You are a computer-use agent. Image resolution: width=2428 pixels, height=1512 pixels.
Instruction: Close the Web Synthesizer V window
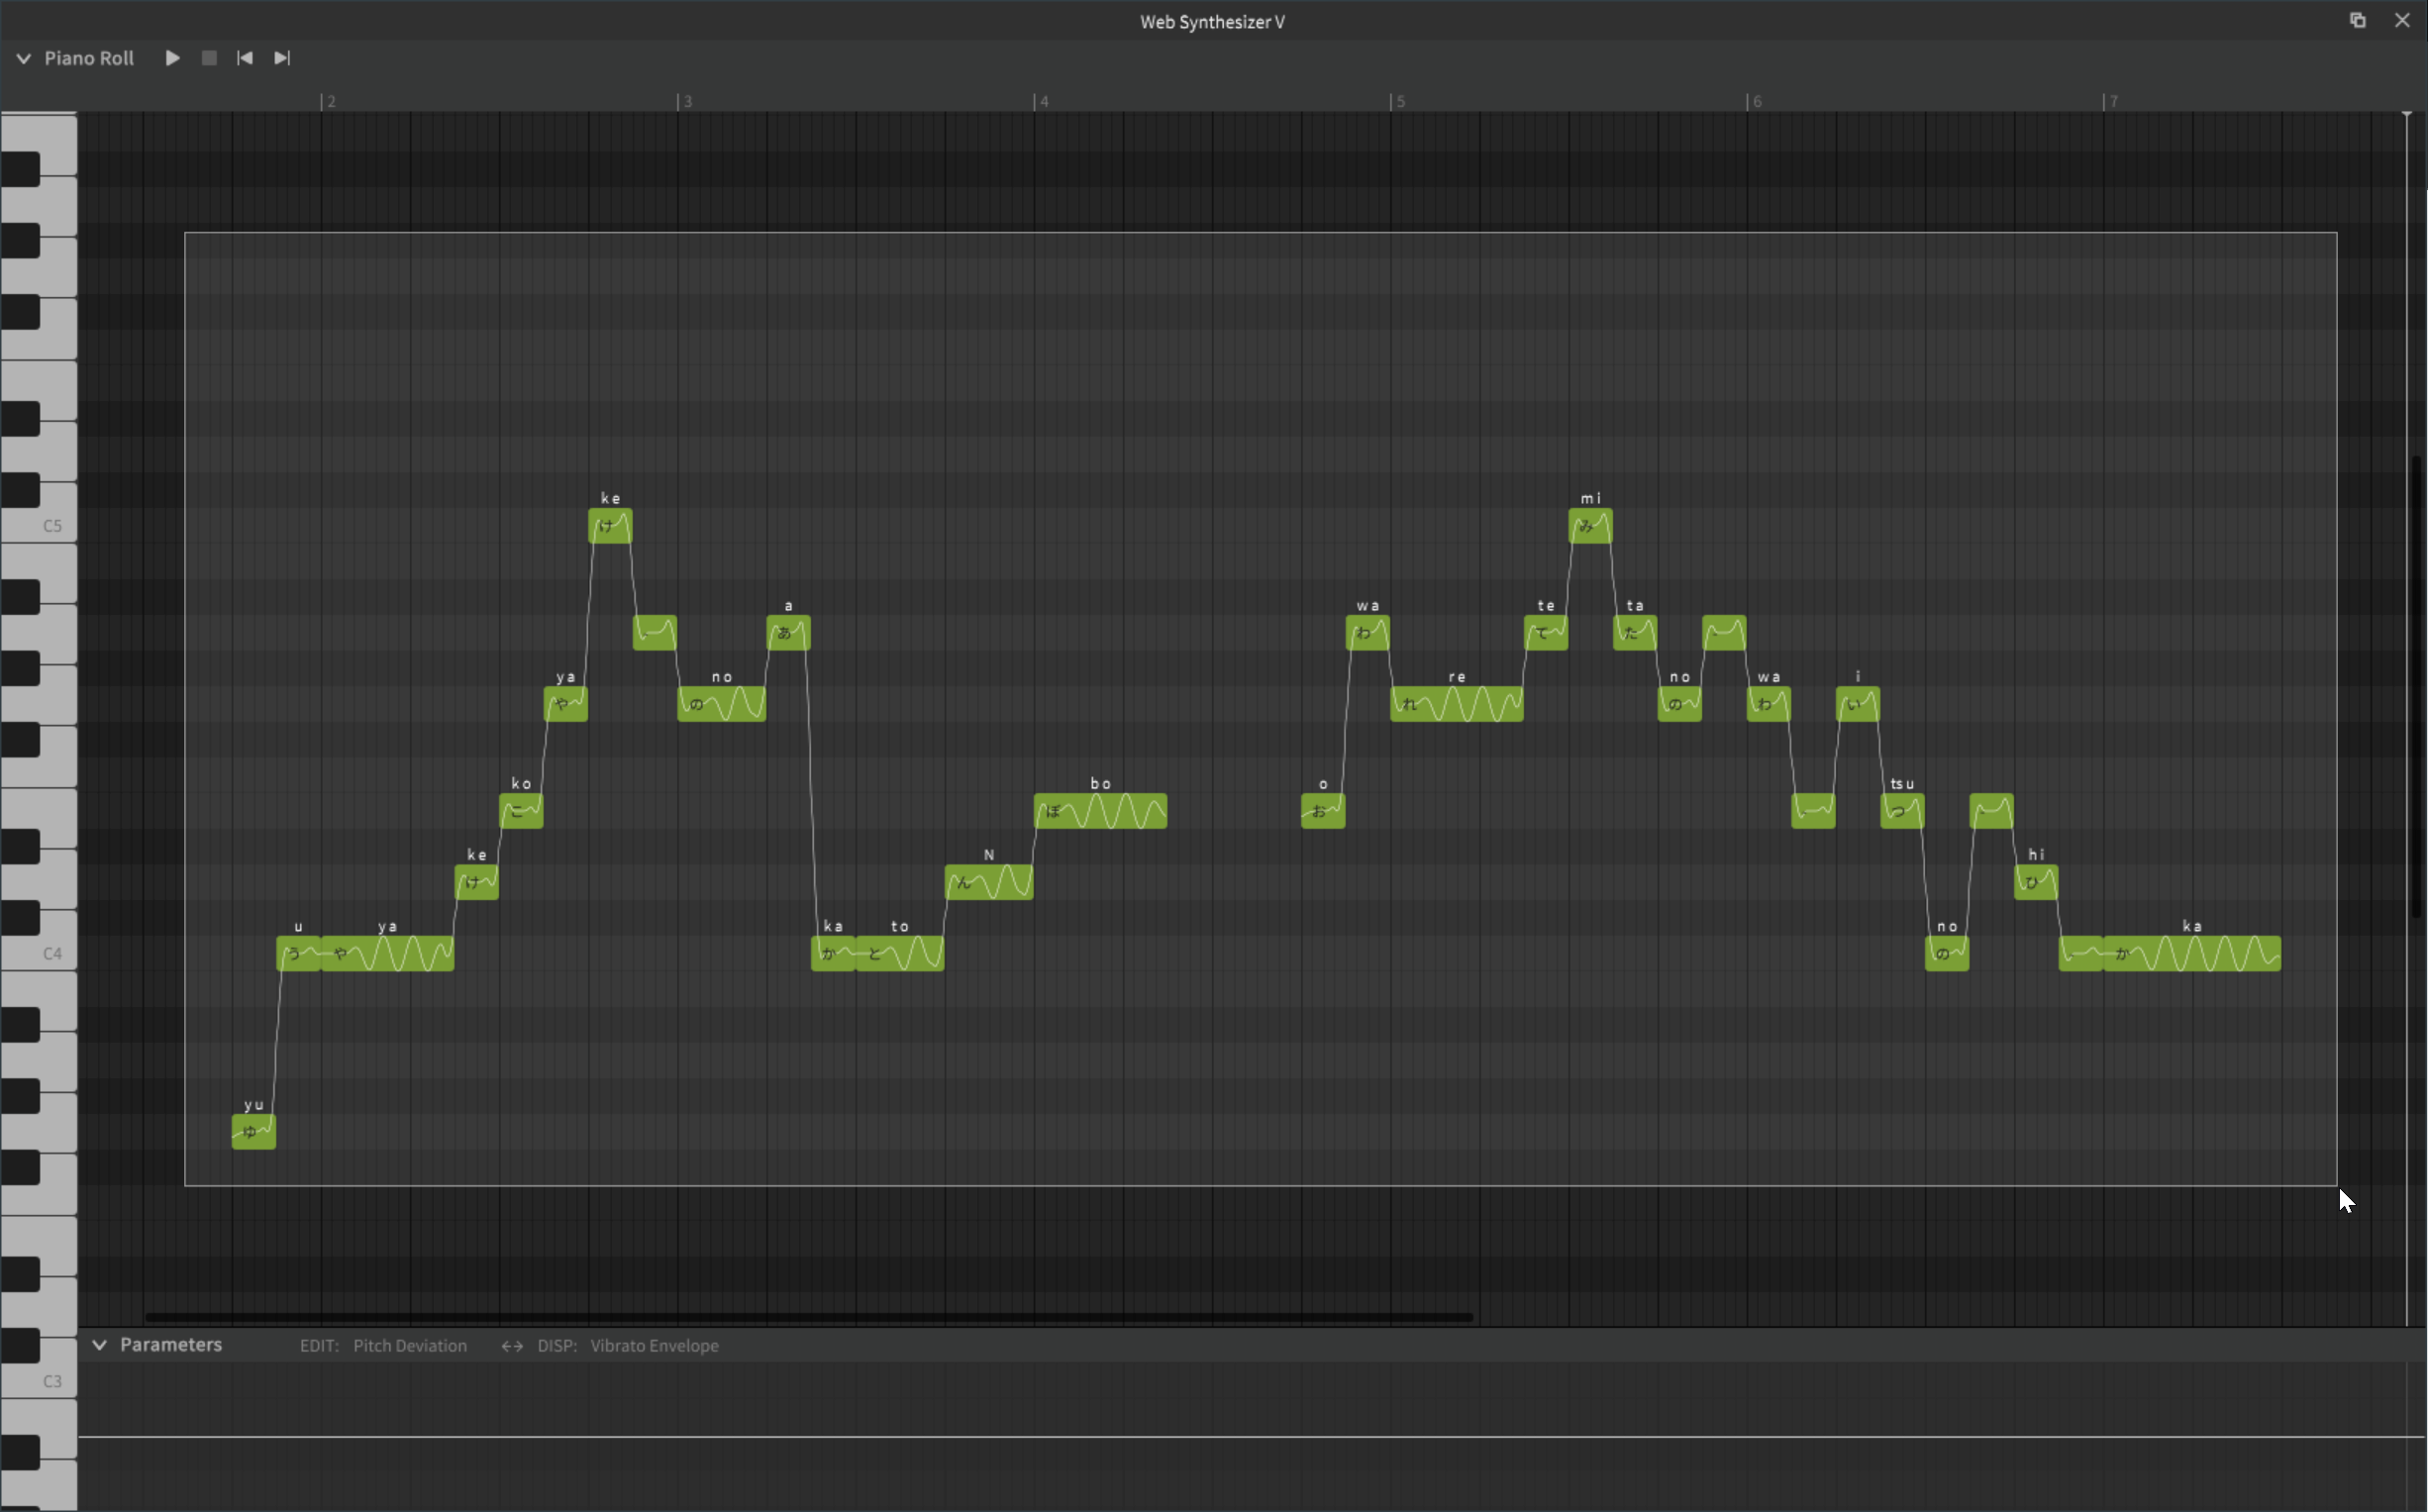coord(2402,20)
